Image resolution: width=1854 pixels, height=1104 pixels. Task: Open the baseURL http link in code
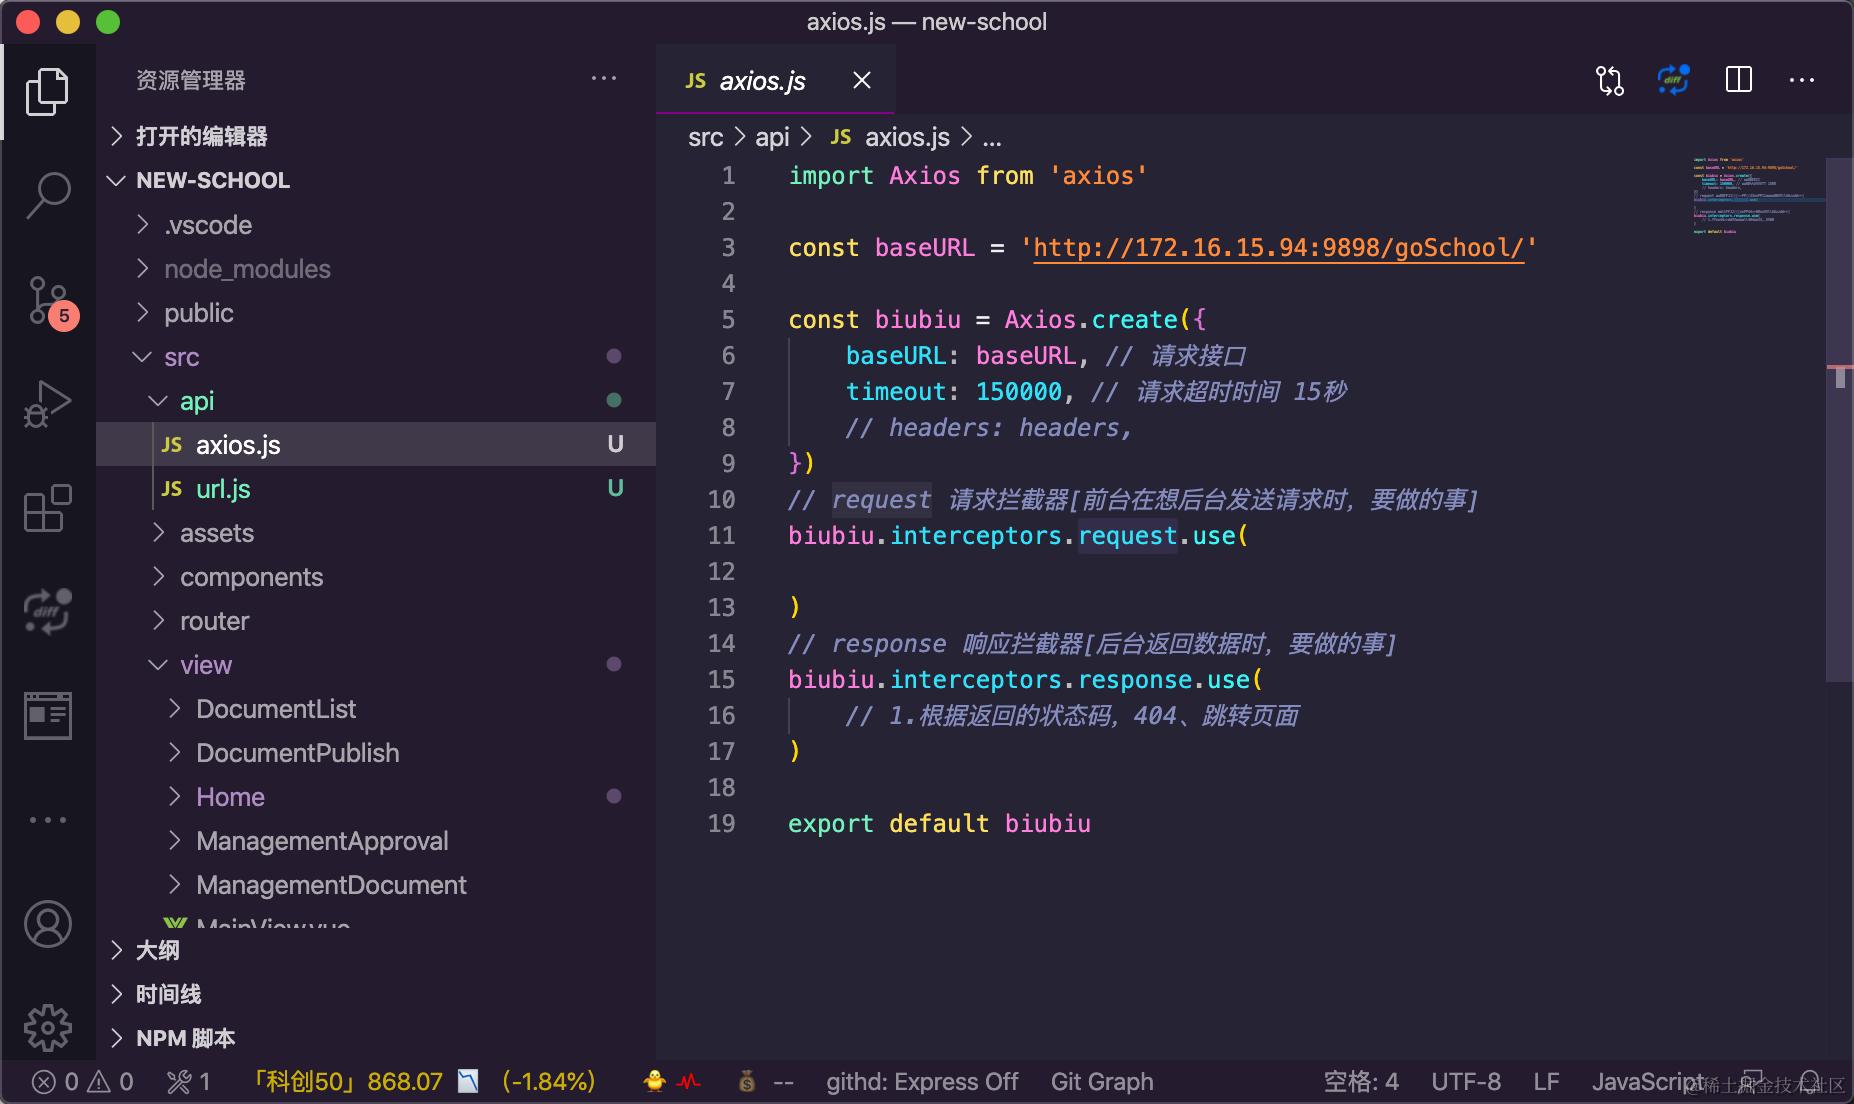pos(1278,248)
